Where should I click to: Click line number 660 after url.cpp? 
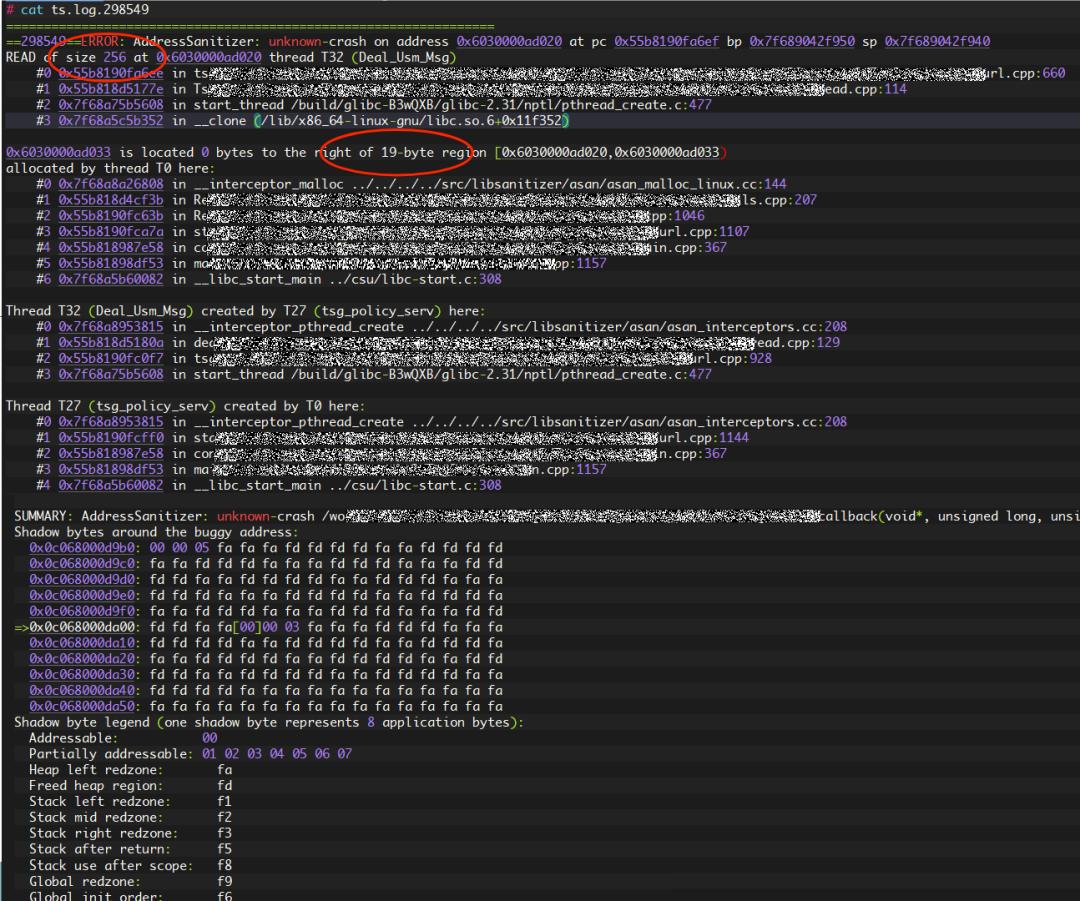click(1054, 73)
